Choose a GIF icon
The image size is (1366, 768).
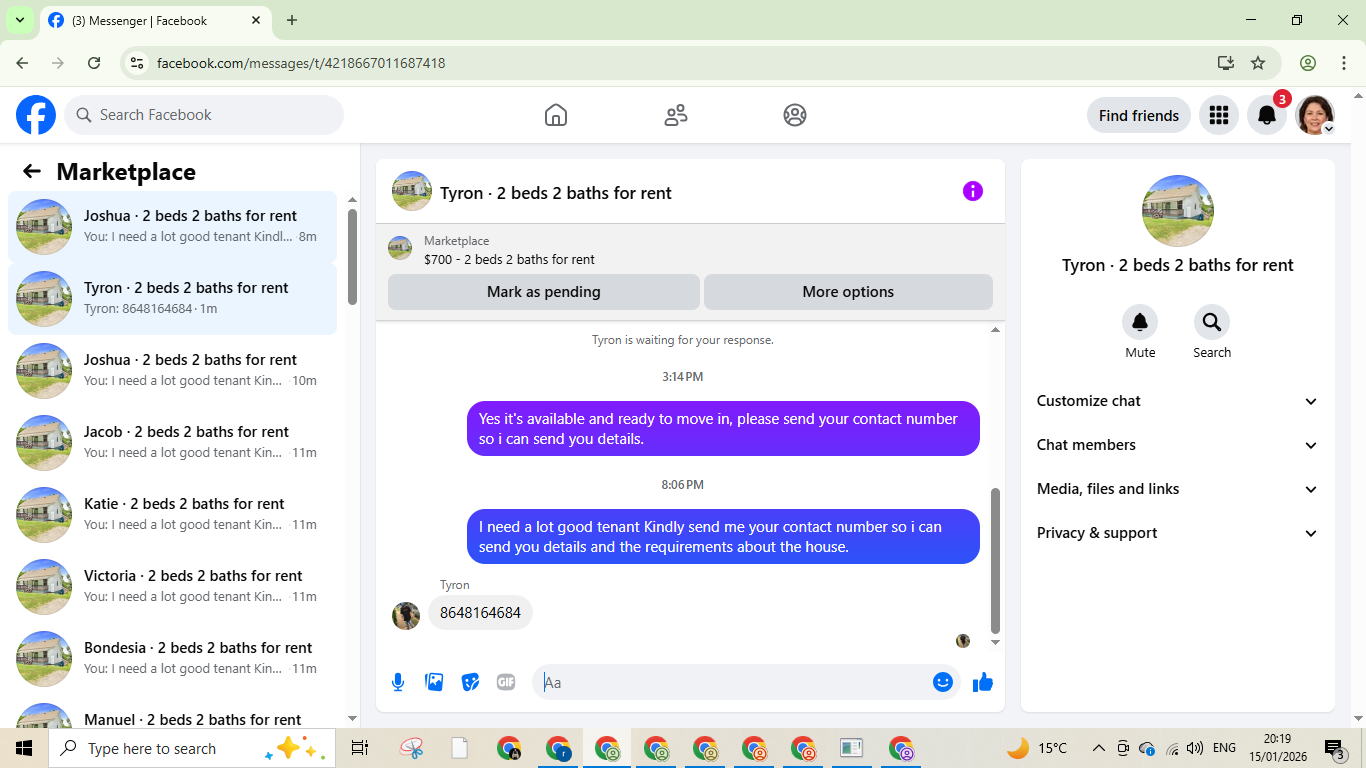pos(506,682)
